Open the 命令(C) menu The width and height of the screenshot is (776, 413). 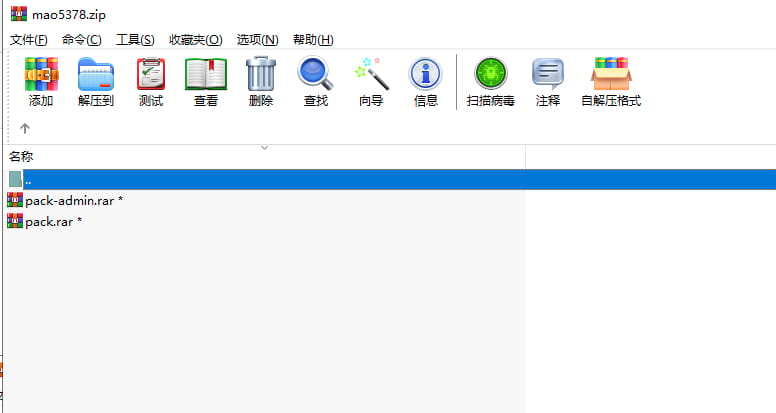point(82,40)
